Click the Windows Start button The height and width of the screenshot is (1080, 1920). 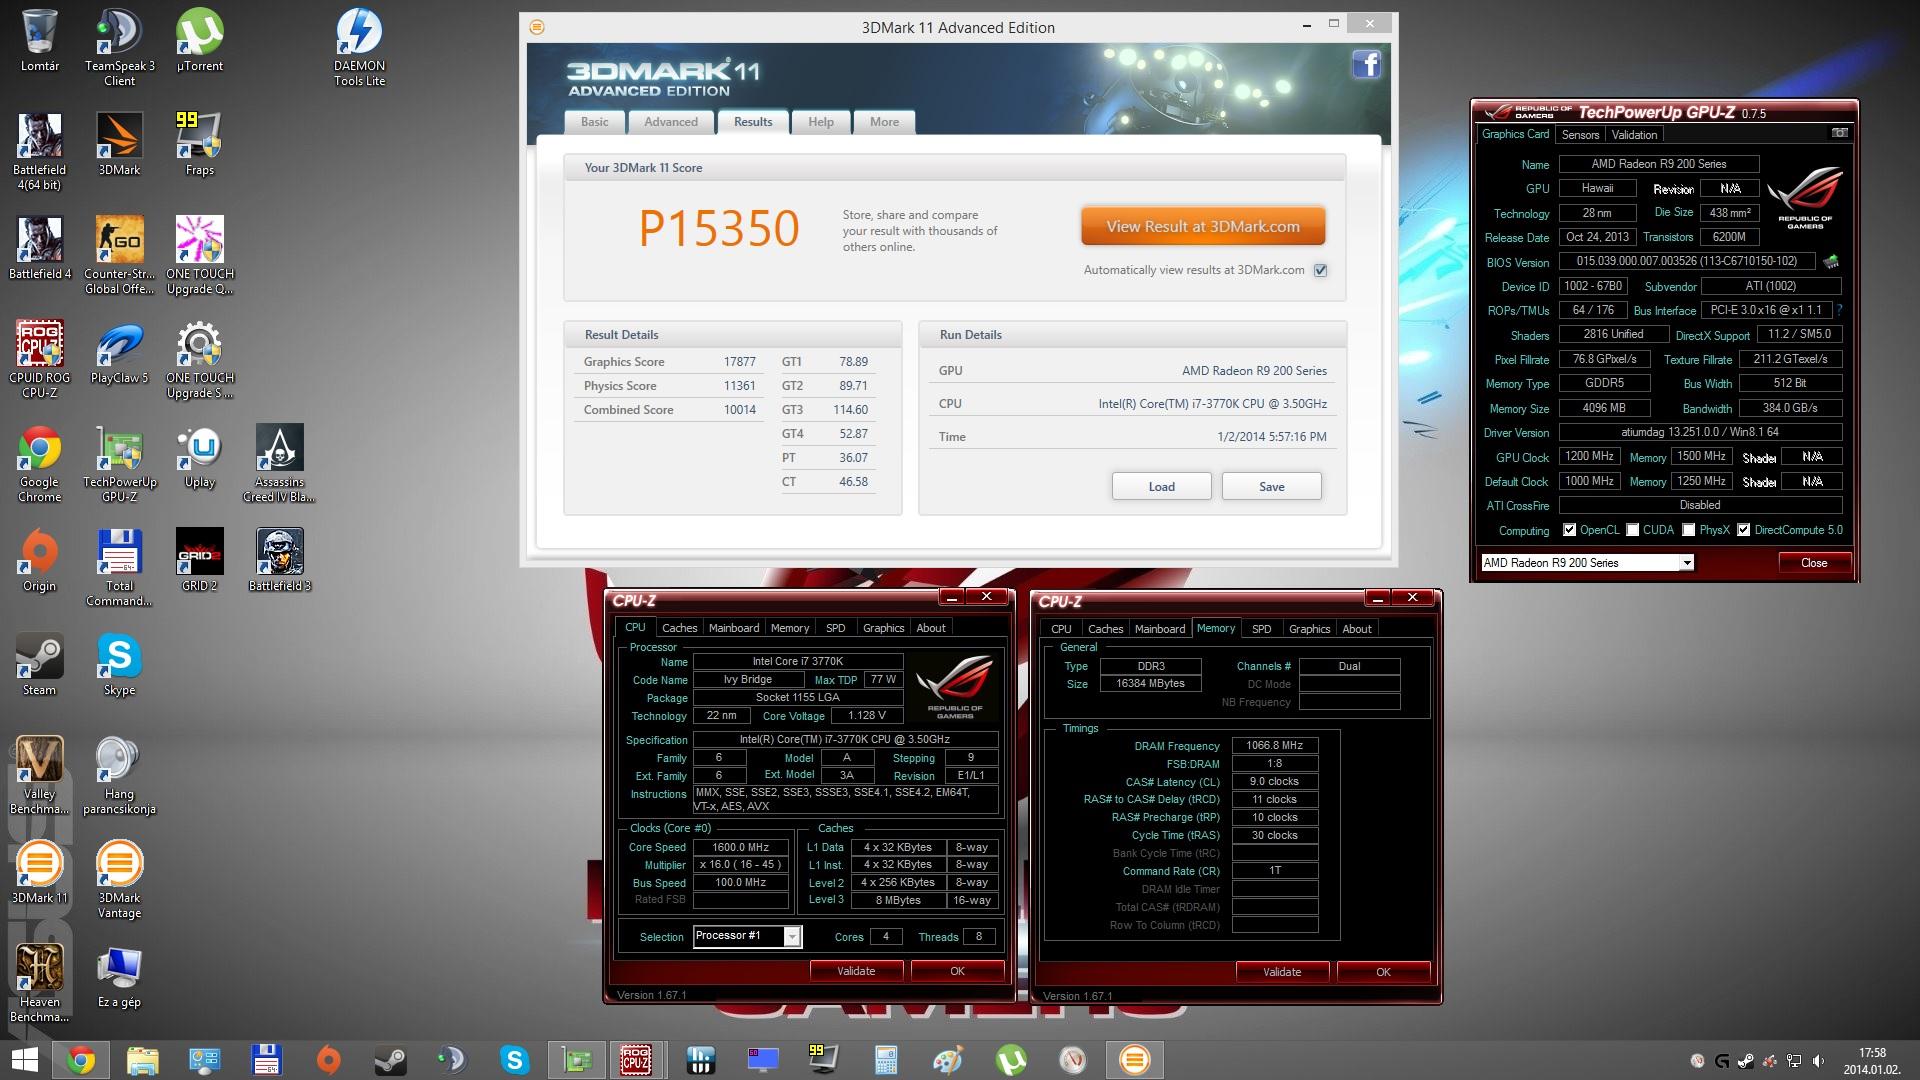[x=24, y=1060]
